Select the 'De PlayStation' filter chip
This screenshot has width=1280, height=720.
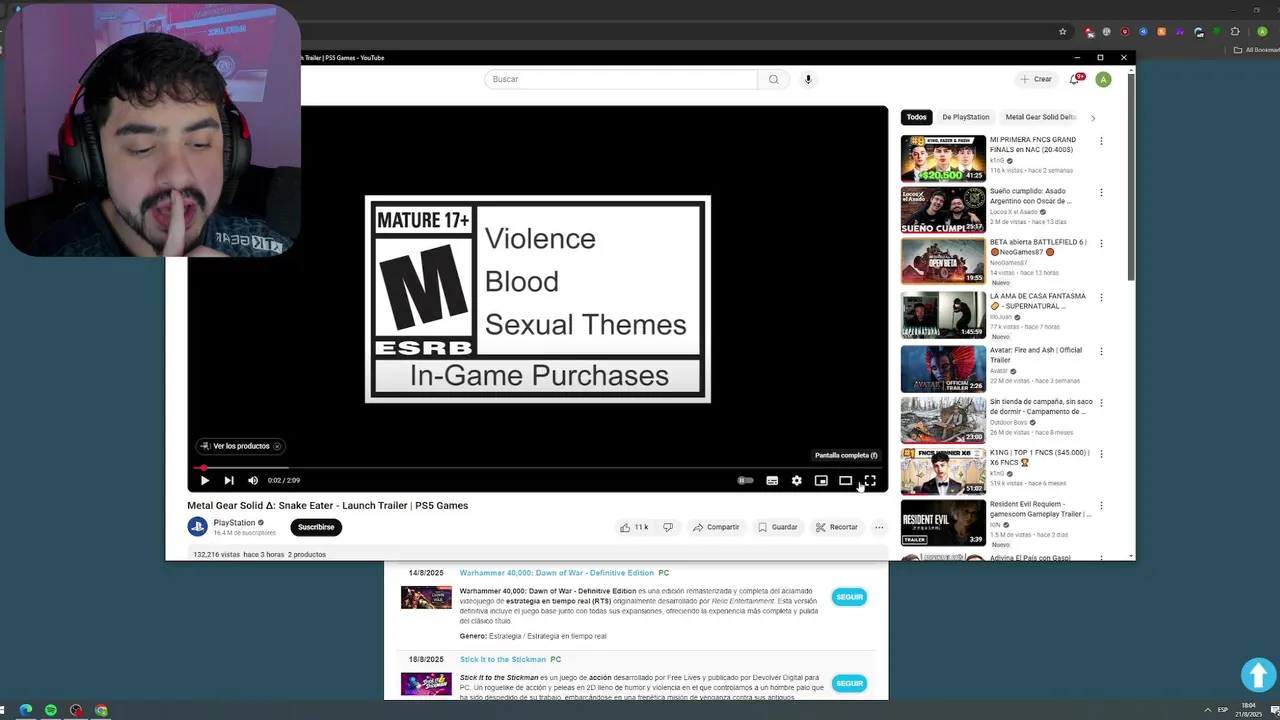pyautogui.click(x=965, y=117)
